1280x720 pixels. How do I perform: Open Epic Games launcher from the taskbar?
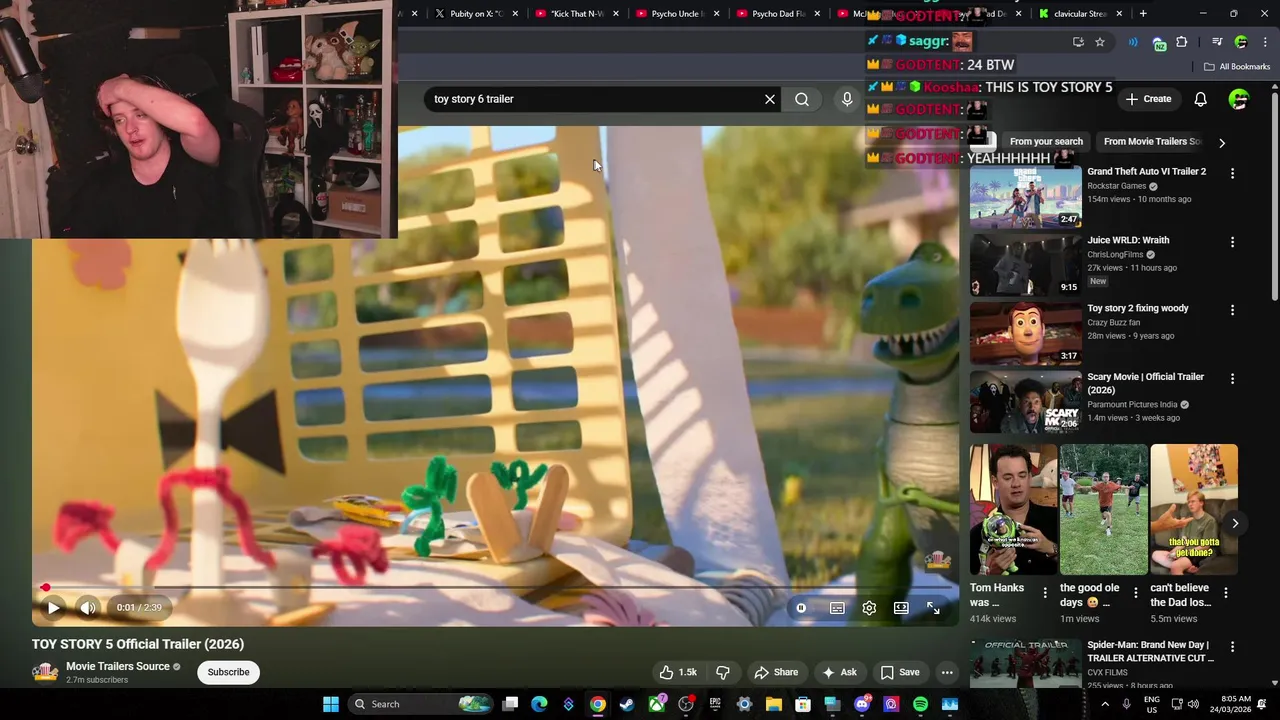point(715,704)
